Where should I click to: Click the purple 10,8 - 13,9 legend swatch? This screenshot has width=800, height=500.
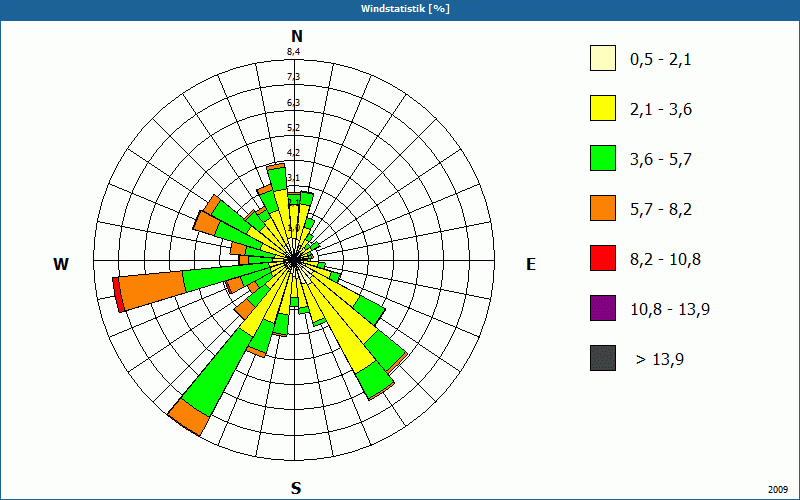coord(603,308)
